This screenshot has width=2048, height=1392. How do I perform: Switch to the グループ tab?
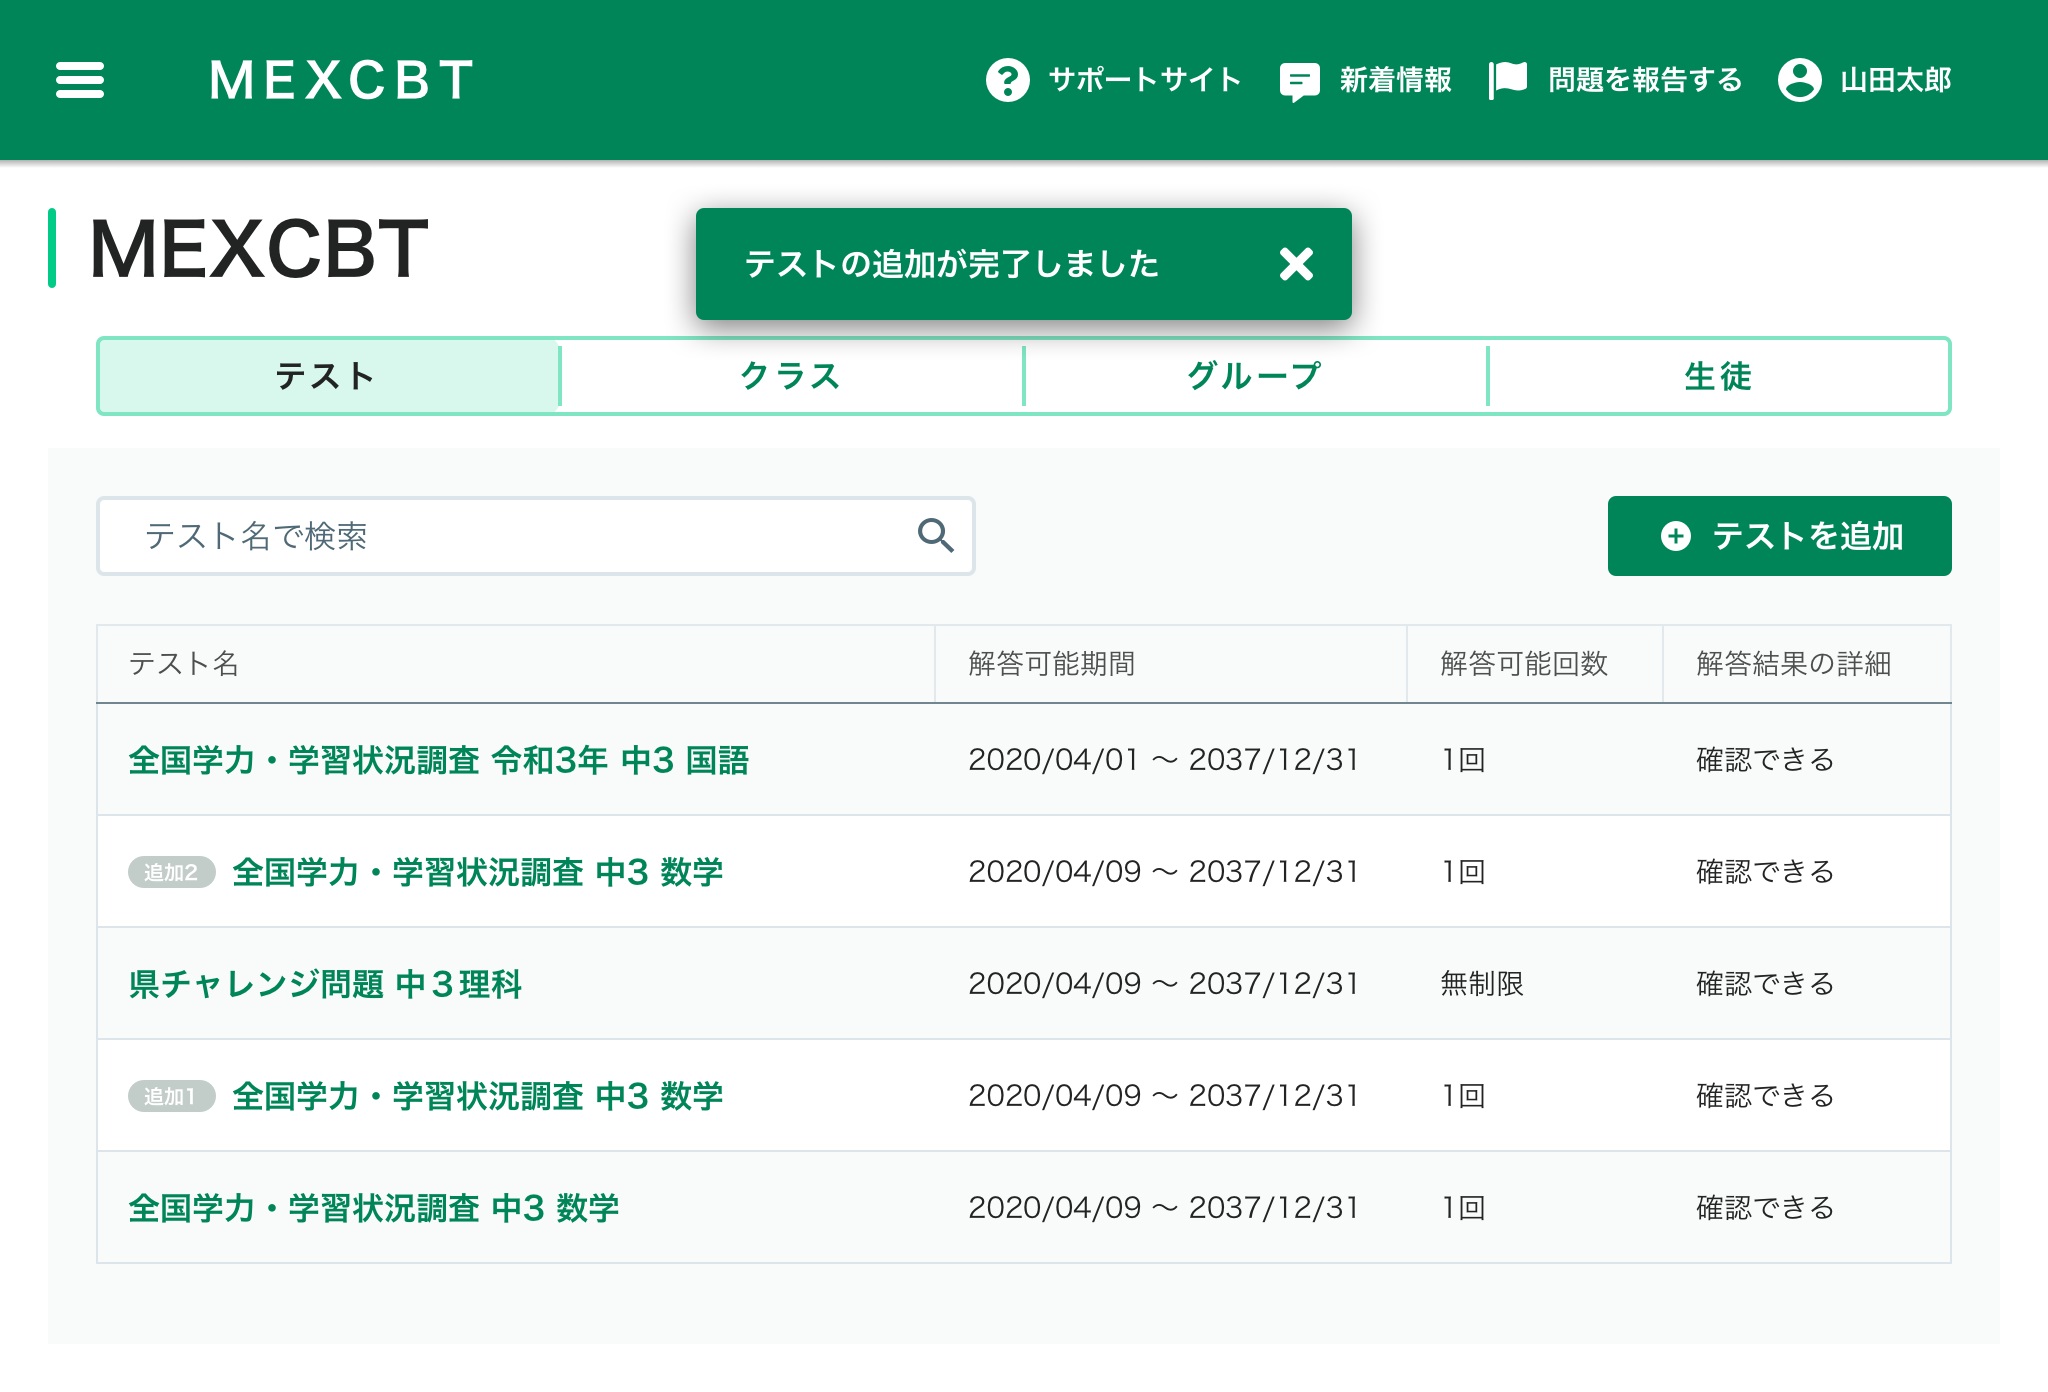pyautogui.click(x=1255, y=376)
